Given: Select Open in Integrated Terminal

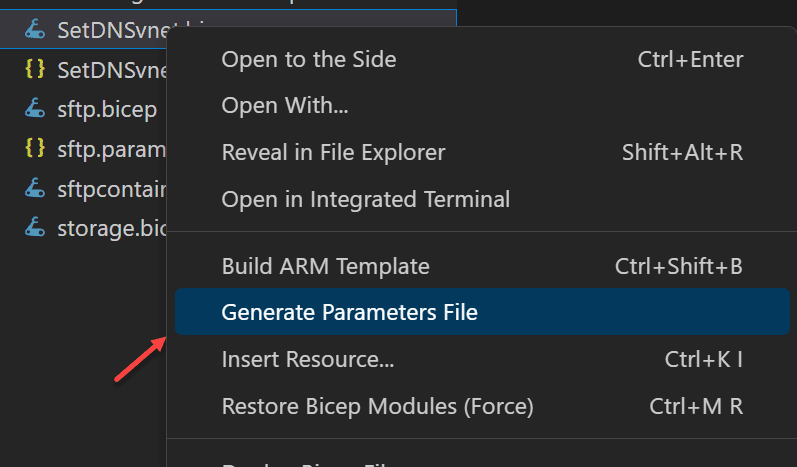Looking at the screenshot, I should [x=482, y=199].
